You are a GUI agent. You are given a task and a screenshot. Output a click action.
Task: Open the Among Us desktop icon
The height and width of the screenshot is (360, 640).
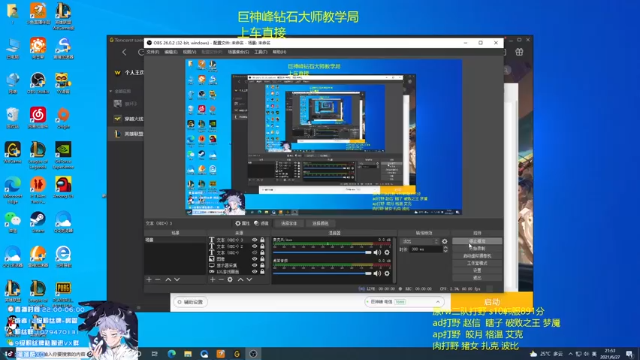point(63,187)
